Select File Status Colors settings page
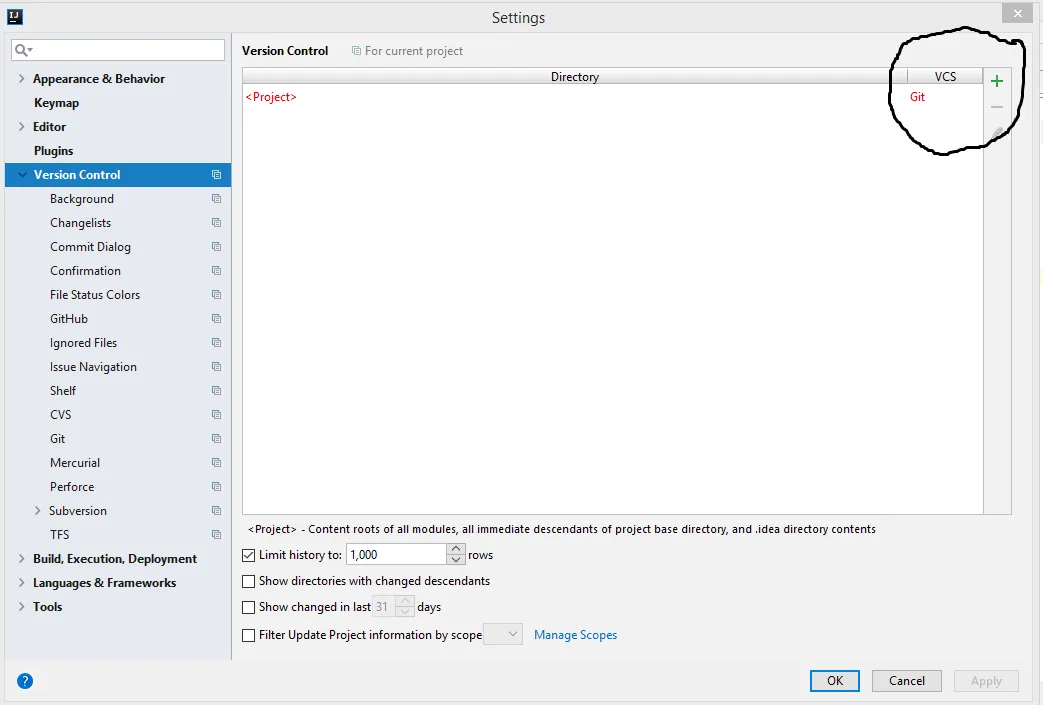 click(x=94, y=295)
